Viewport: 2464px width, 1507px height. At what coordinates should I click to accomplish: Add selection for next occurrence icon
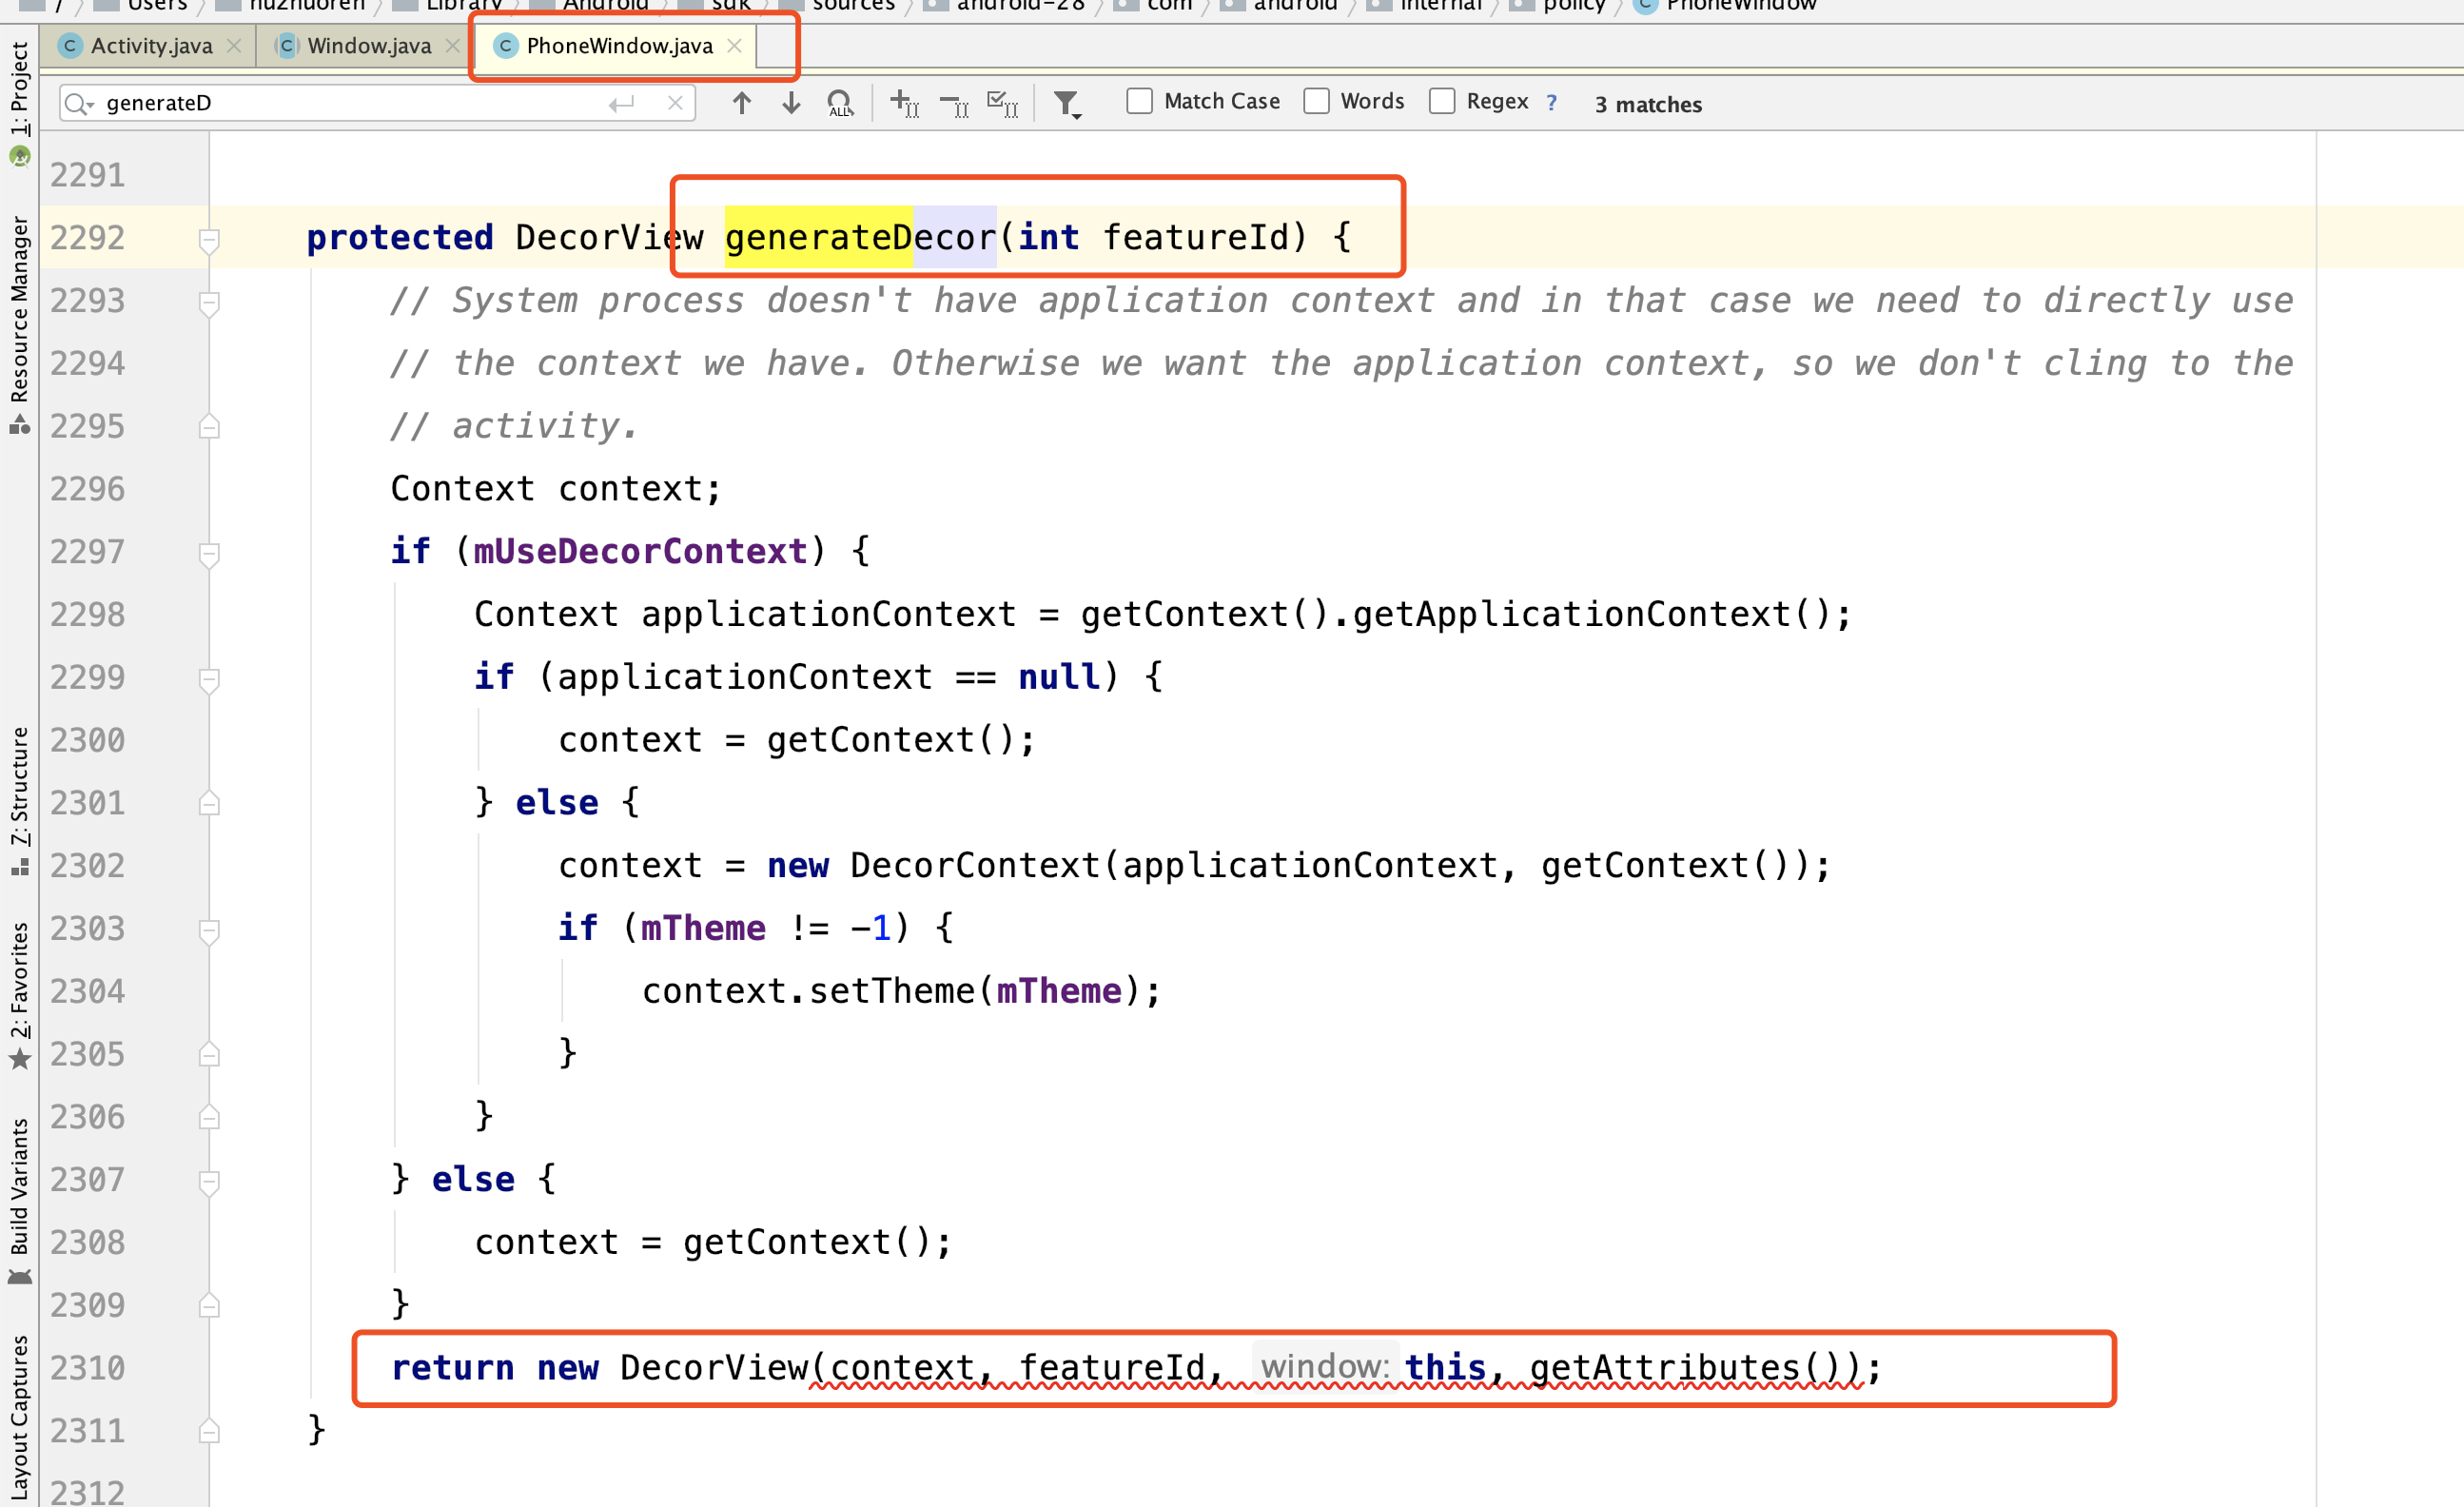click(904, 103)
